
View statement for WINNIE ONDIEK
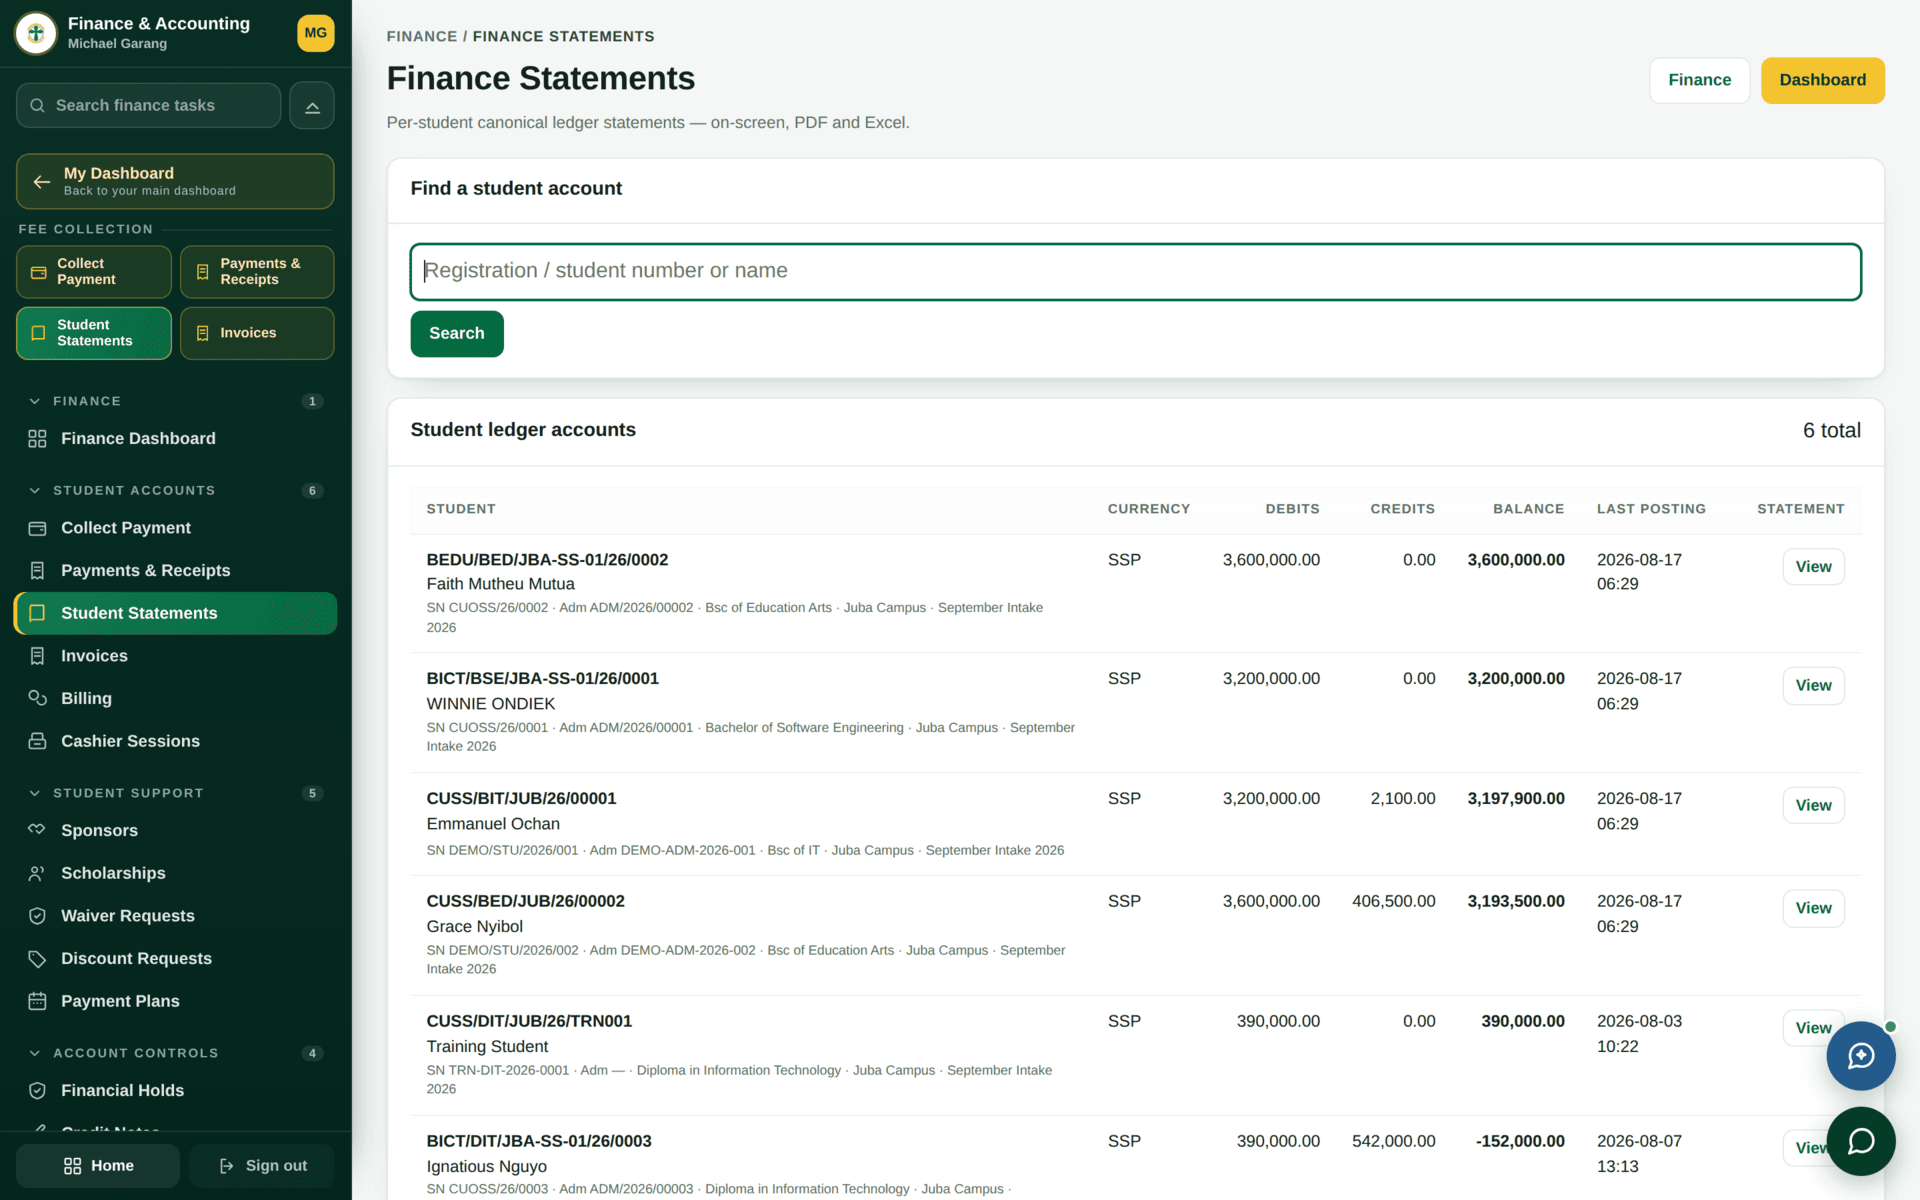[x=1813, y=686]
